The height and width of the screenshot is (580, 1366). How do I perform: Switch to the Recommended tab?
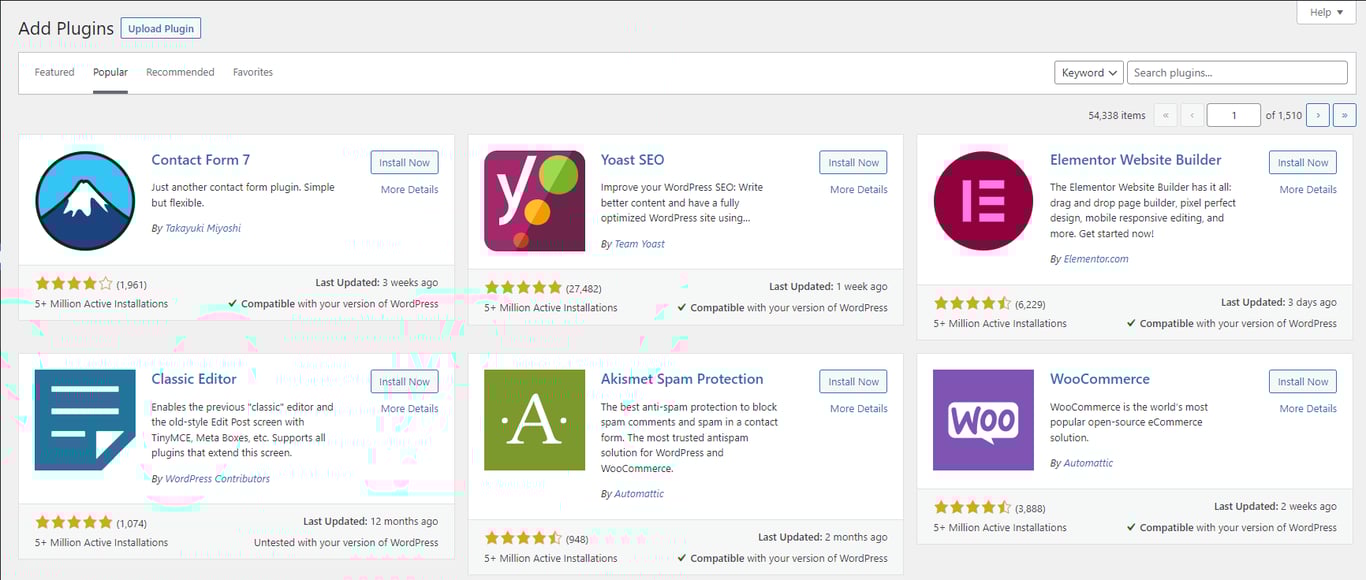180,71
